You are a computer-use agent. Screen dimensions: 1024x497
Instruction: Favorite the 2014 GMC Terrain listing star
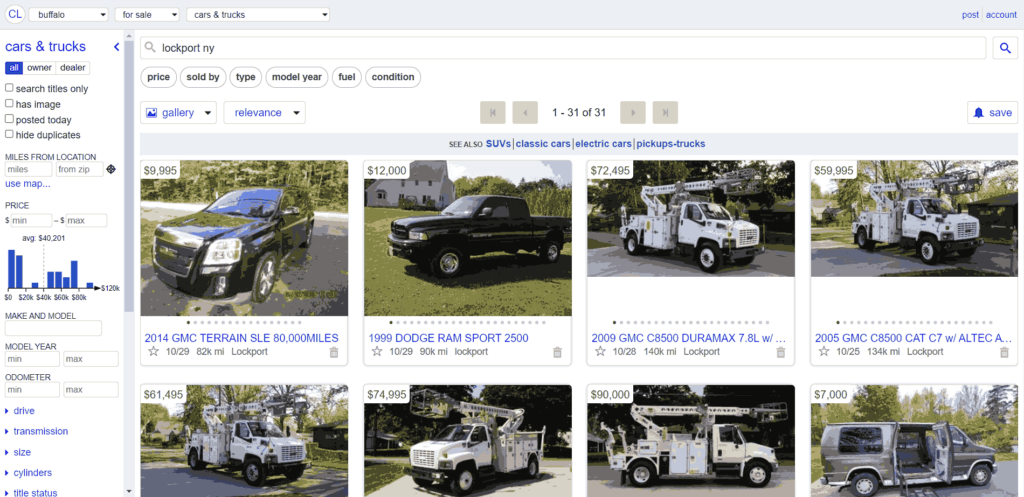coord(153,351)
